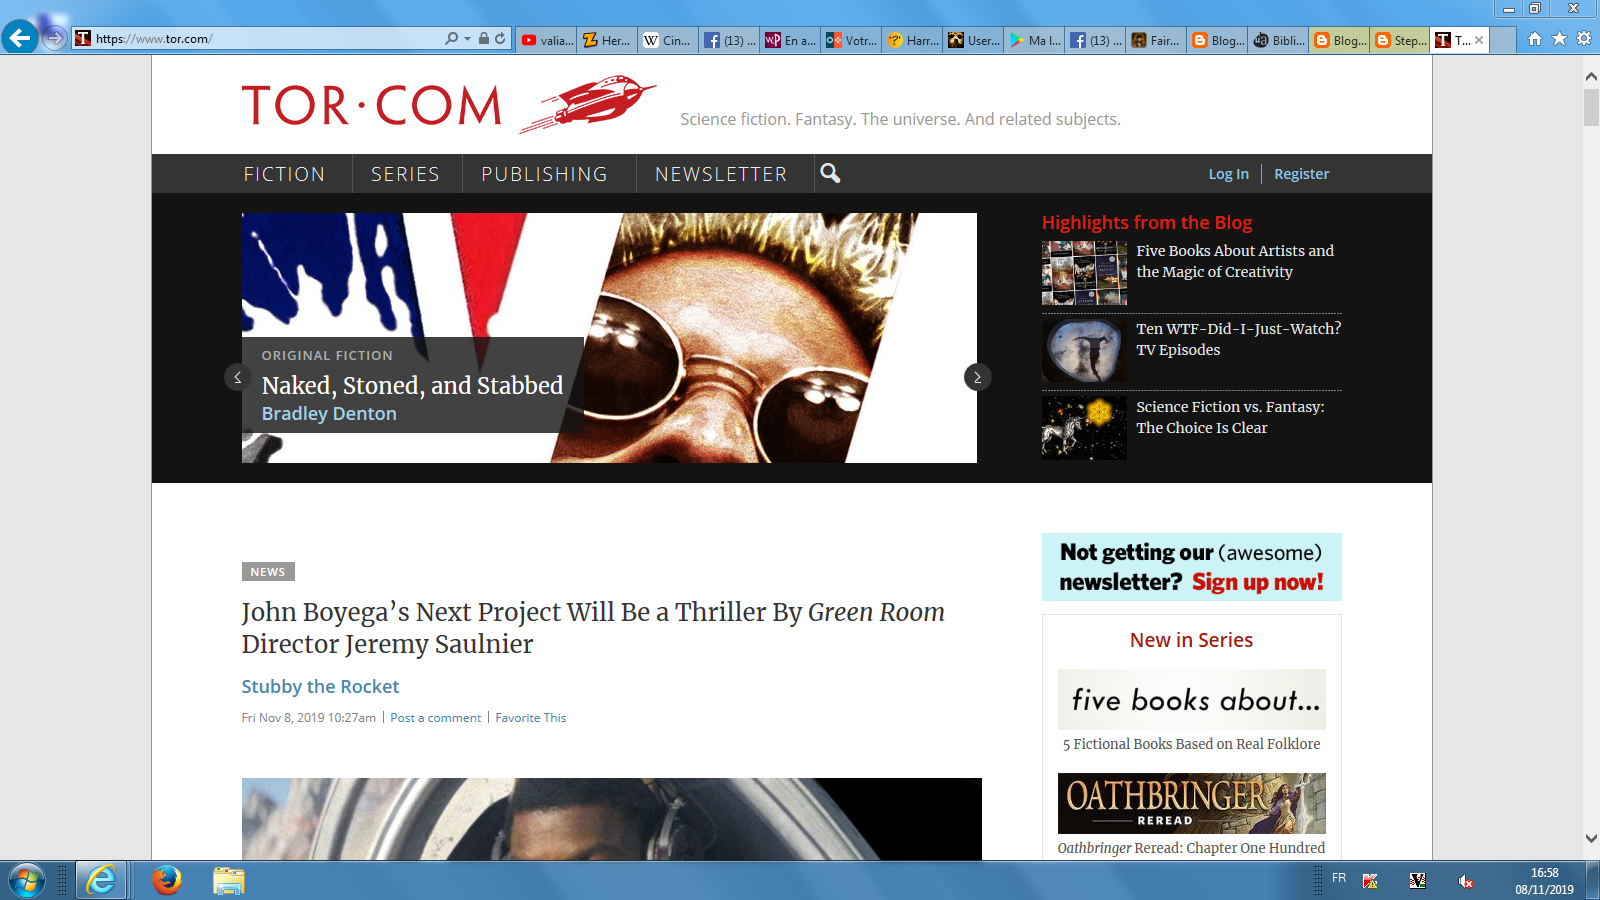Close the active Tor.com tab
The width and height of the screenshot is (1600, 900).
1479,40
